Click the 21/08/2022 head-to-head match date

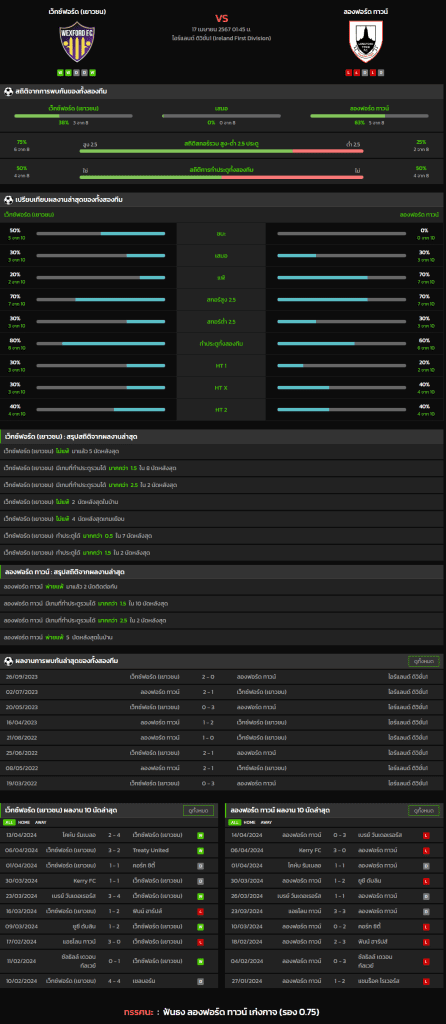[22, 738]
